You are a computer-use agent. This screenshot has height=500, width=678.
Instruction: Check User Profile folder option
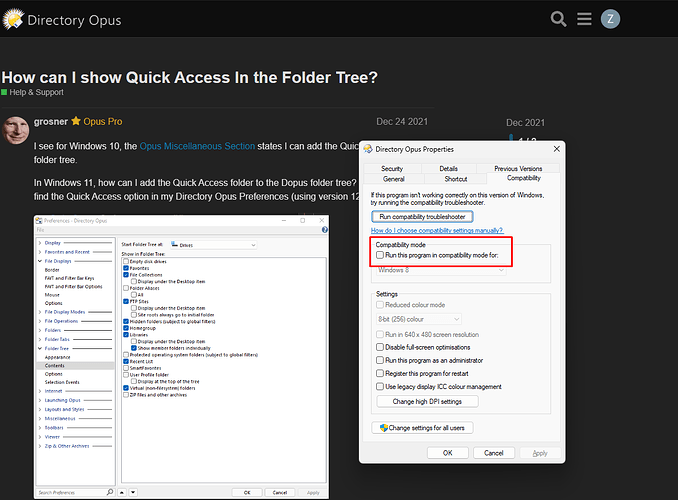coord(126,375)
